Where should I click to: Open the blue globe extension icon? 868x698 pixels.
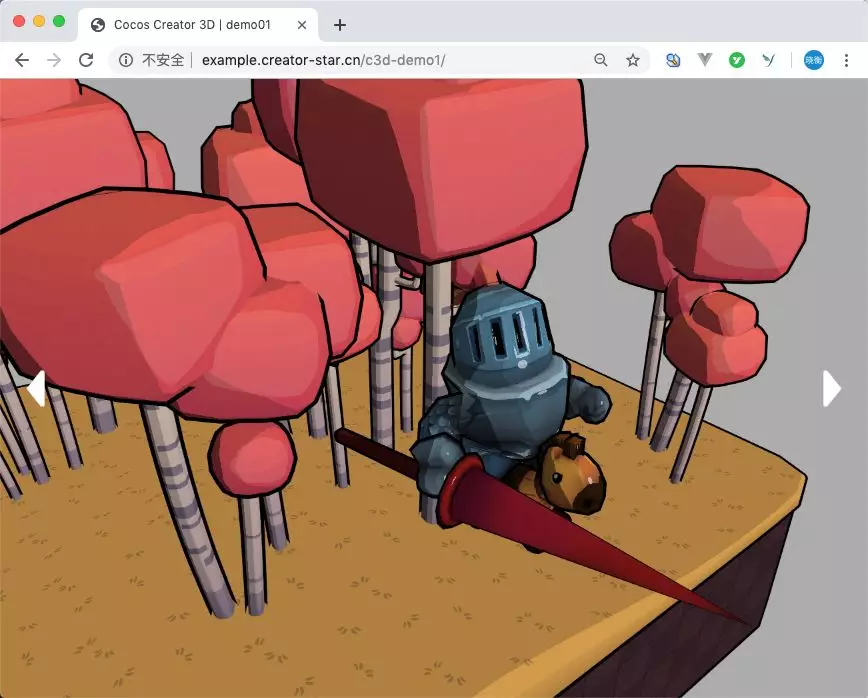click(673, 60)
